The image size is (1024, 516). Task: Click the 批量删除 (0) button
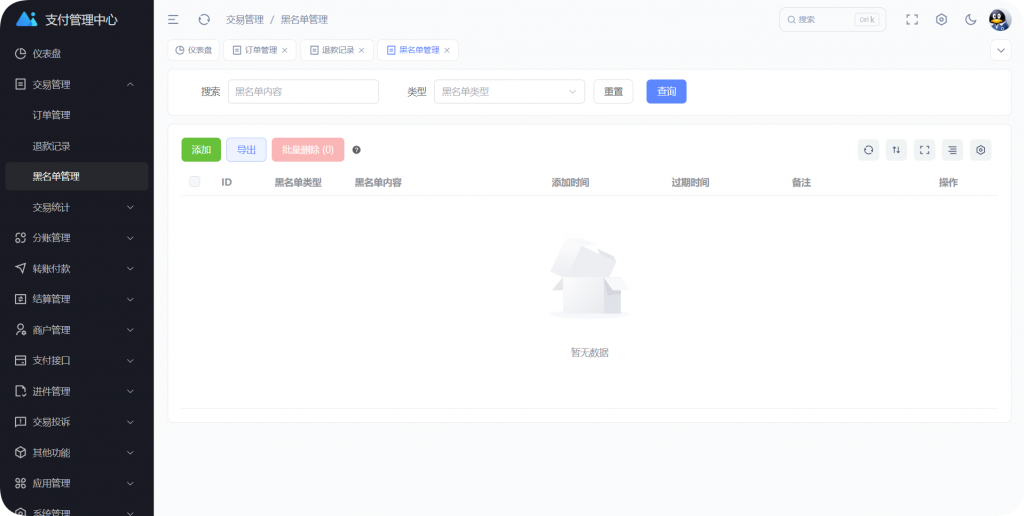[x=308, y=150]
